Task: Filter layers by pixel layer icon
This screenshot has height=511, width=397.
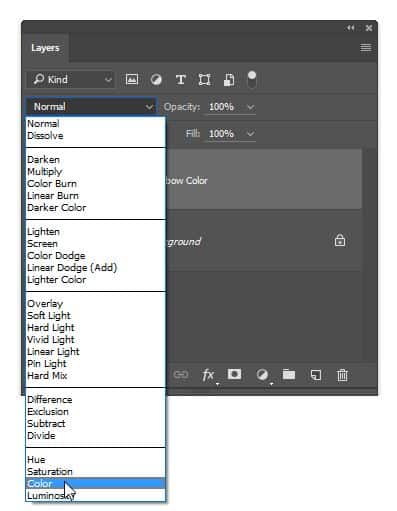Action: 132,80
